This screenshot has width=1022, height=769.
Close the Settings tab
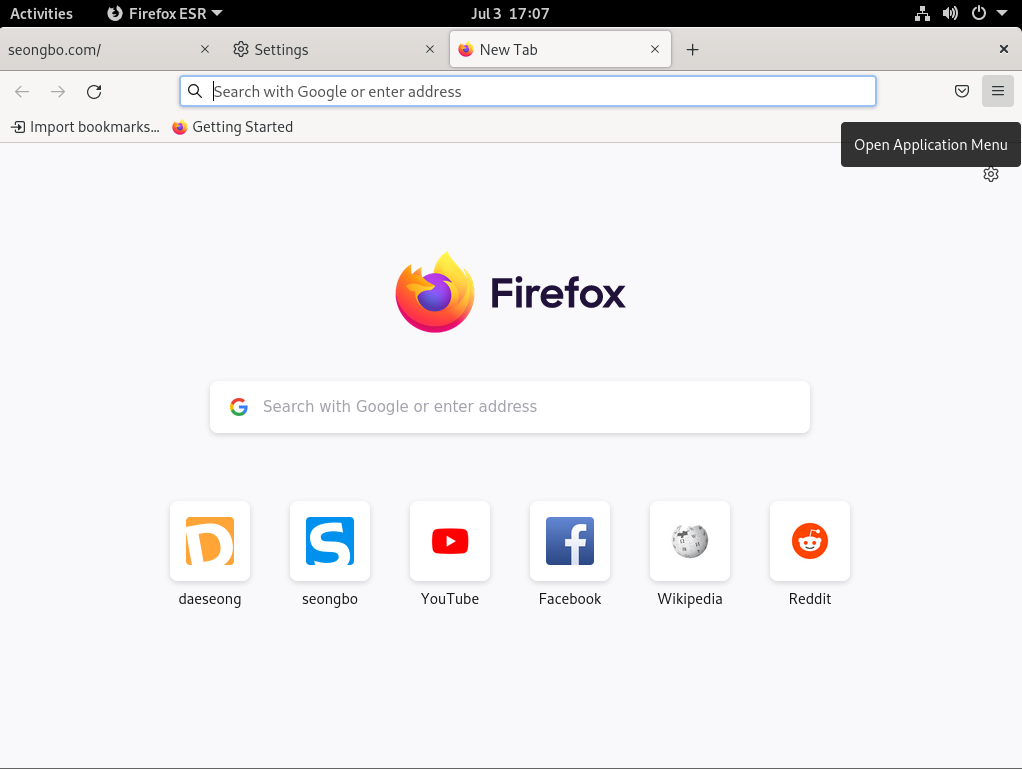click(x=430, y=49)
